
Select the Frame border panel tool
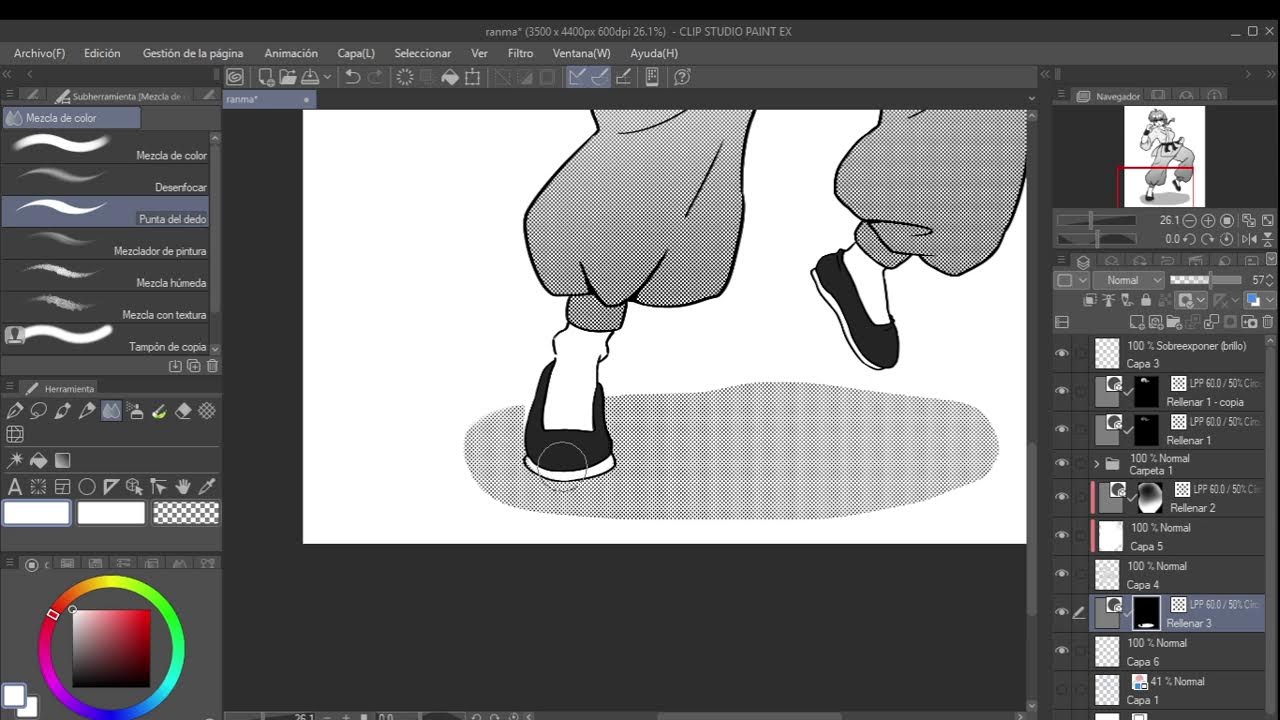coord(63,487)
